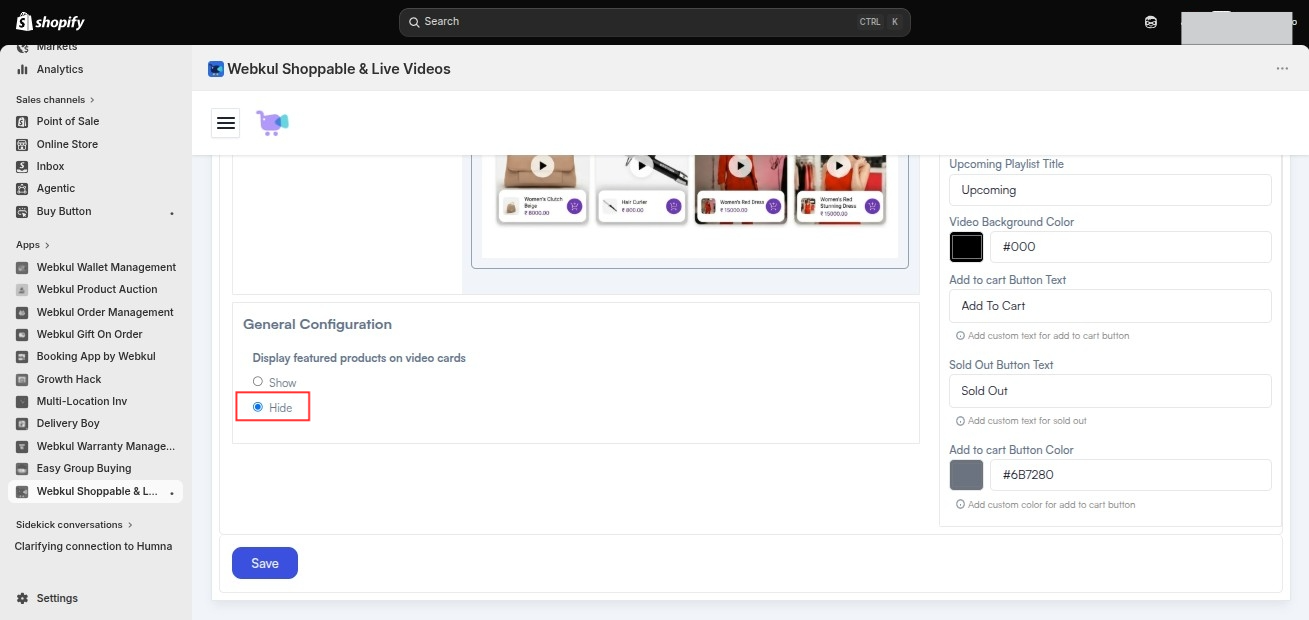
Task: Click the Shopify logo
Action: click(51, 22)
